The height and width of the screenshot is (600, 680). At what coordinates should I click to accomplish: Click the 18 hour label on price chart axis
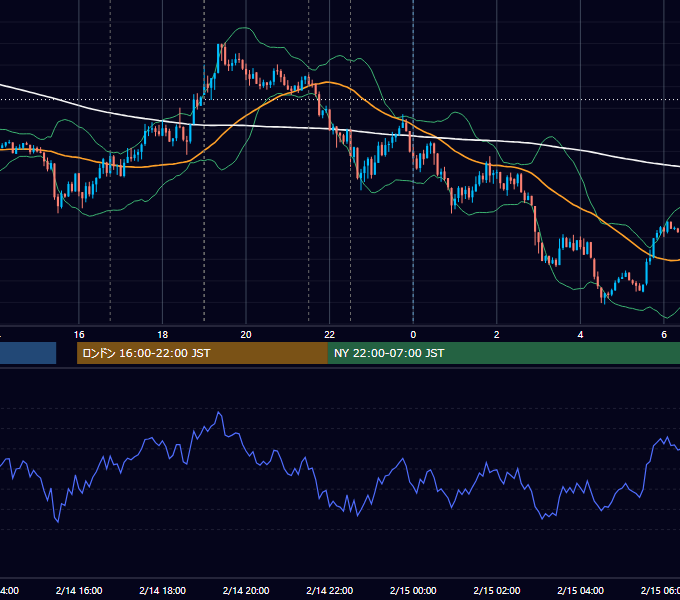coord(163,335)
